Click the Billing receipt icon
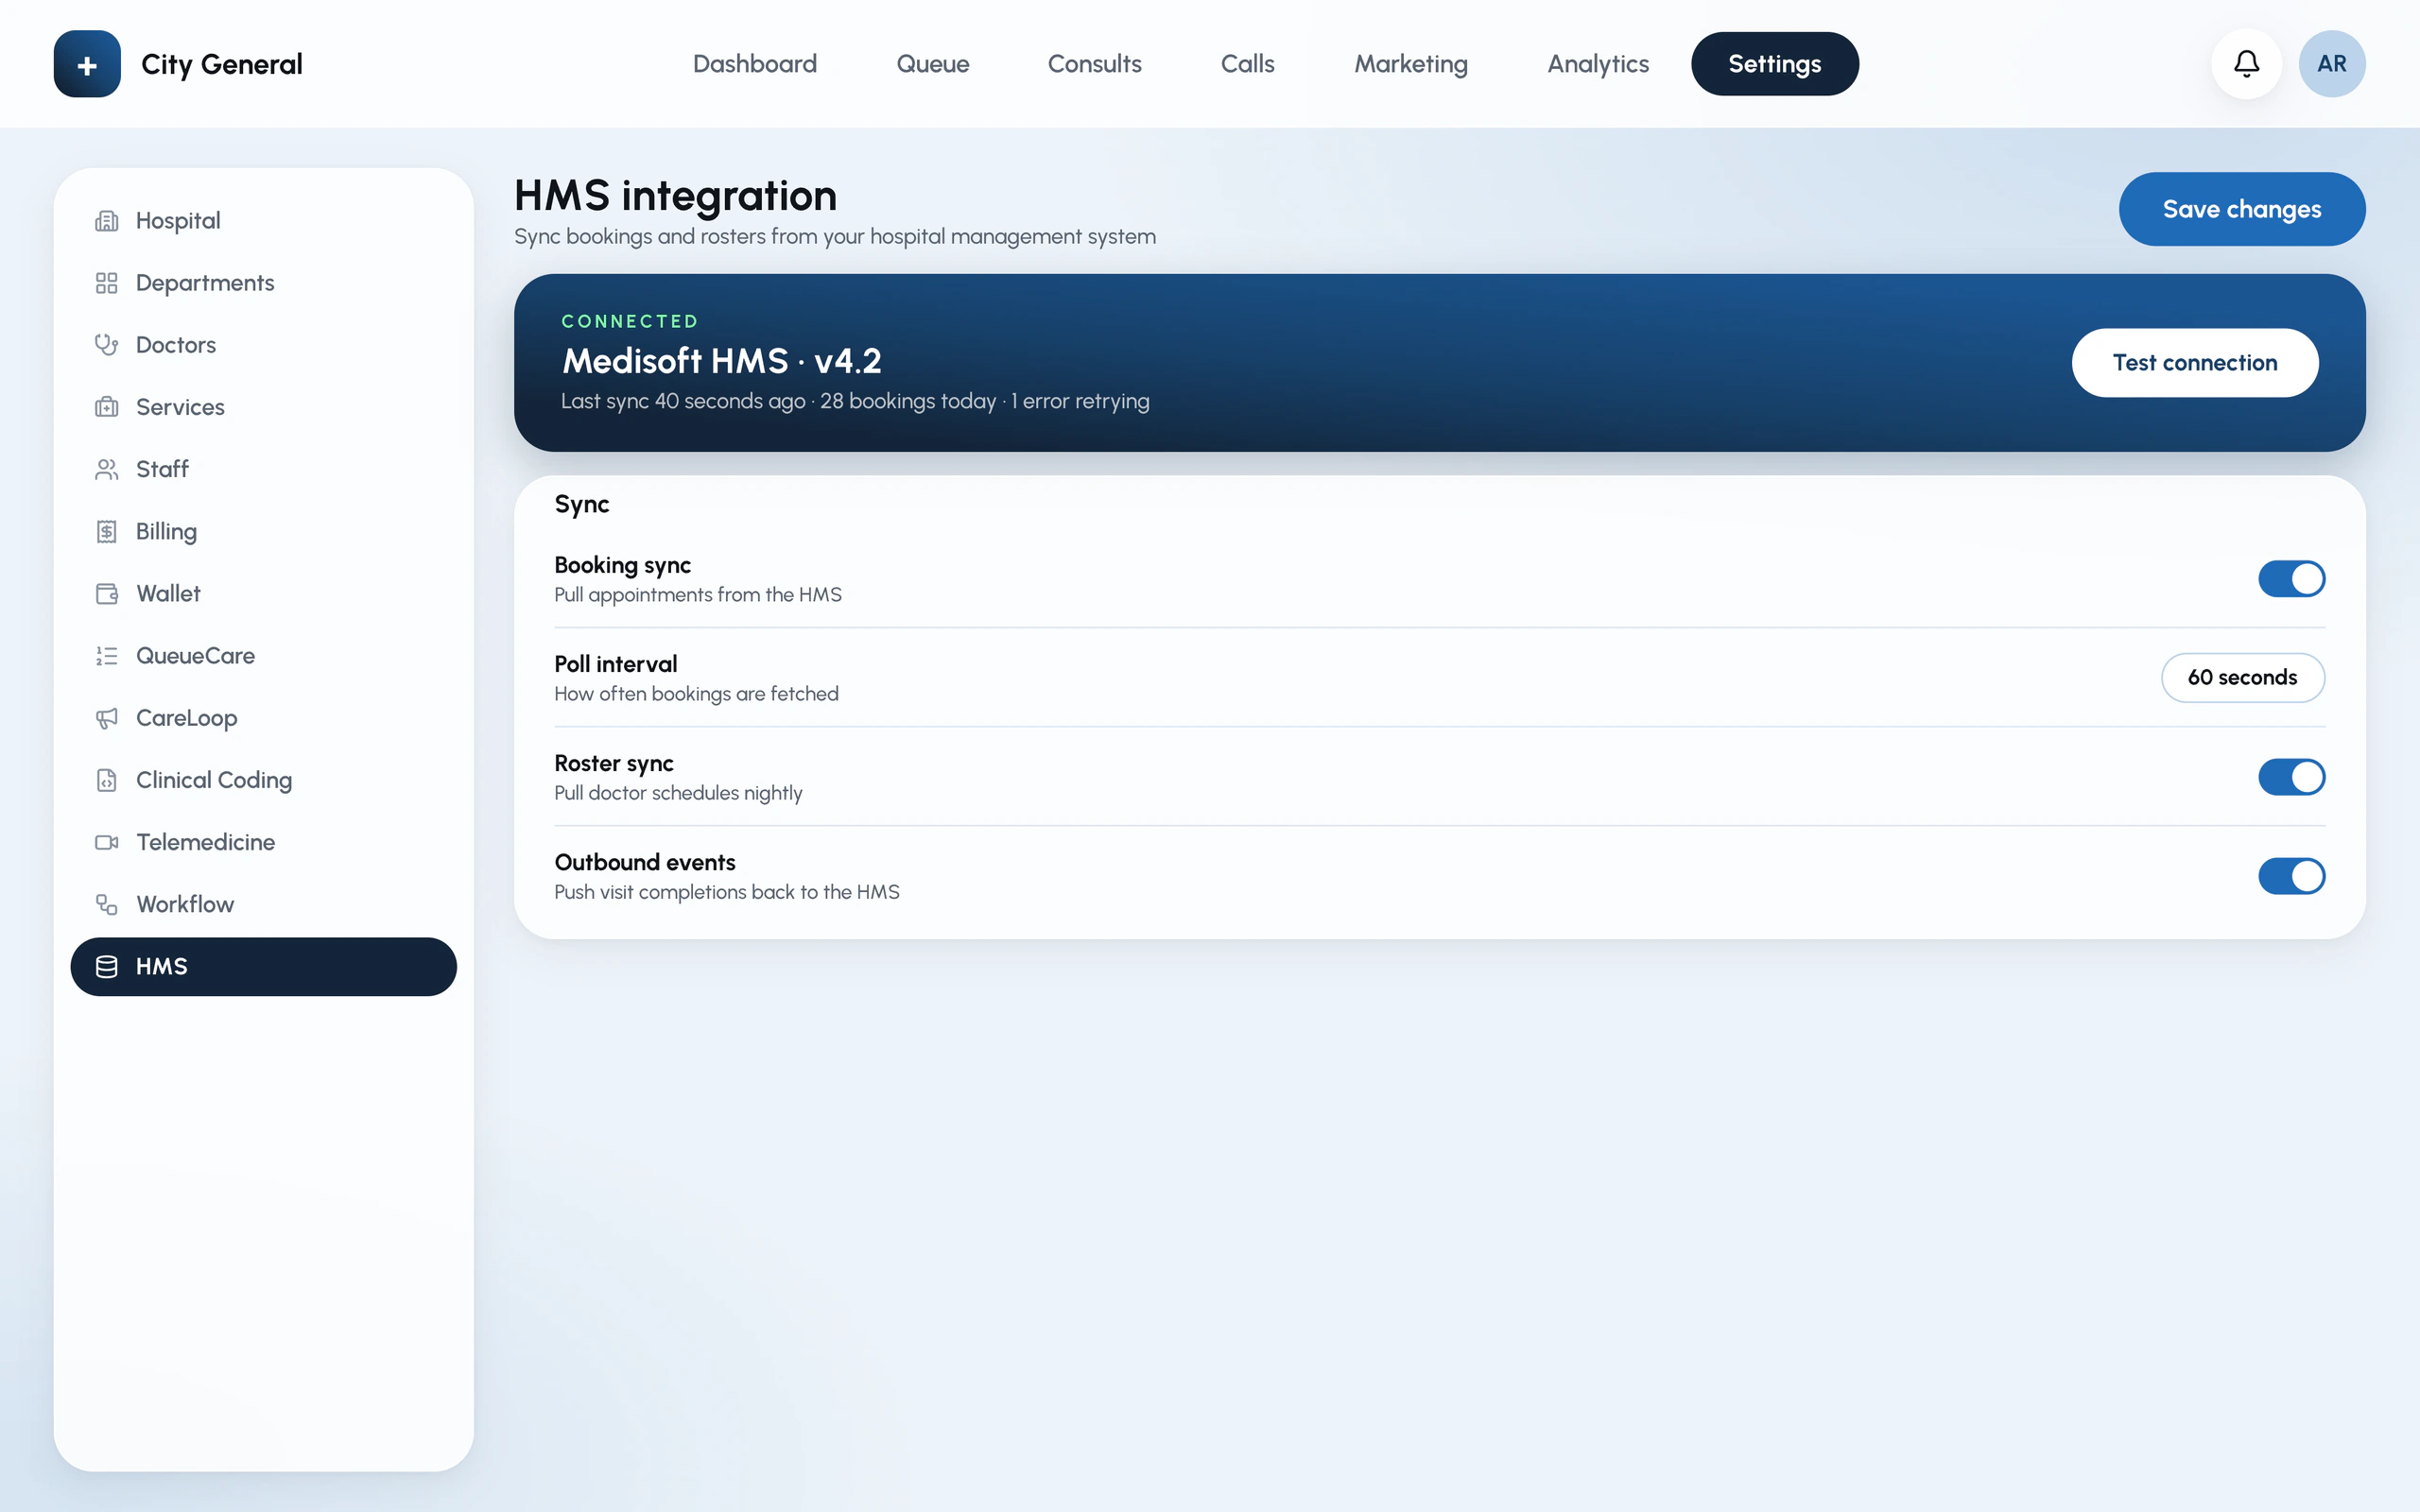Image resolution: width=2420 pixels, height=1512 pixels. click(107, 531)
